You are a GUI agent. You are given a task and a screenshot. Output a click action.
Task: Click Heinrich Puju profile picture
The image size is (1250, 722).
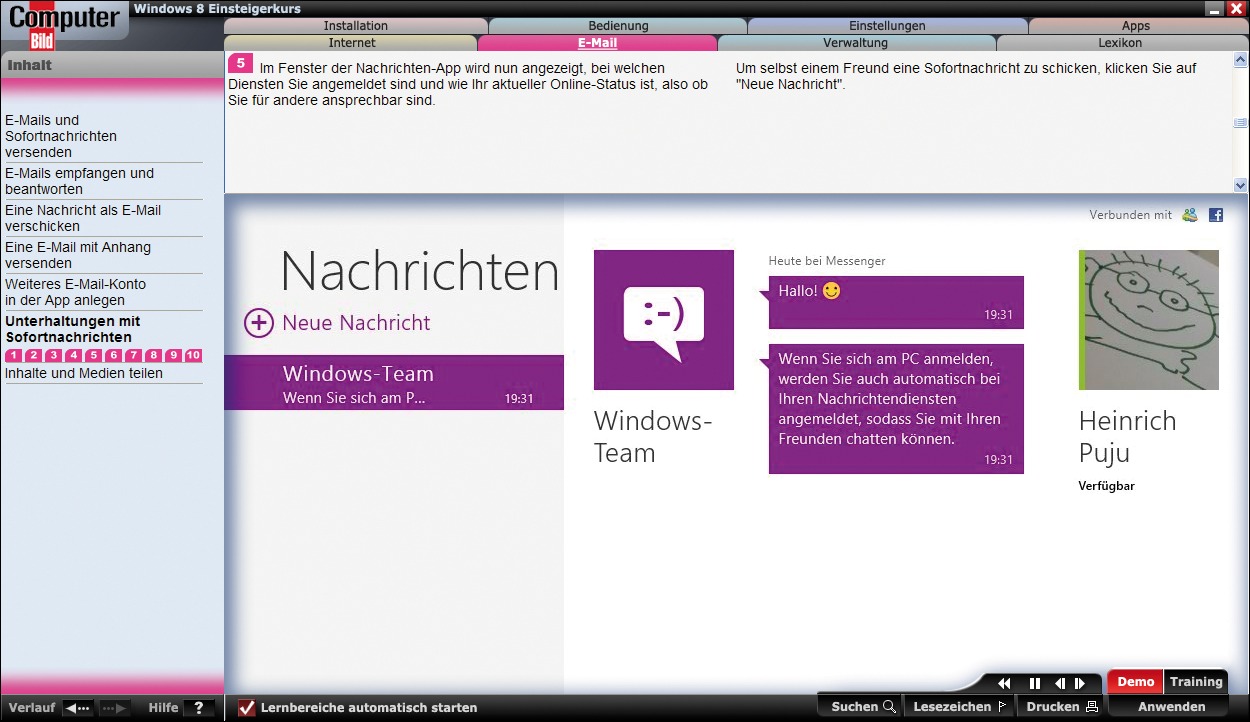(1149, 320)
